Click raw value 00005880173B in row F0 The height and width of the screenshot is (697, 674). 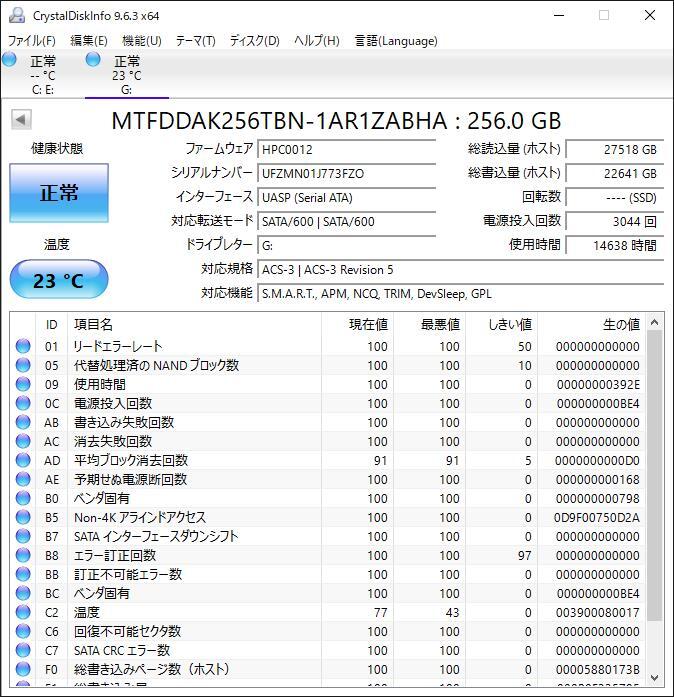click(x=598, y=669)
